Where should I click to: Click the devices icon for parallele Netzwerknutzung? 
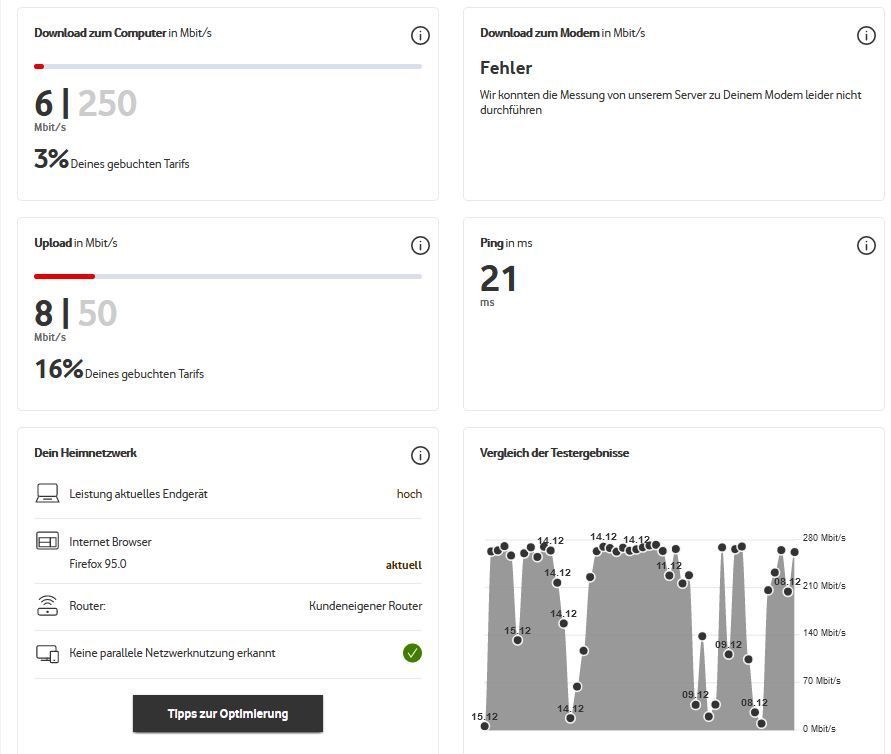(47, 653)
